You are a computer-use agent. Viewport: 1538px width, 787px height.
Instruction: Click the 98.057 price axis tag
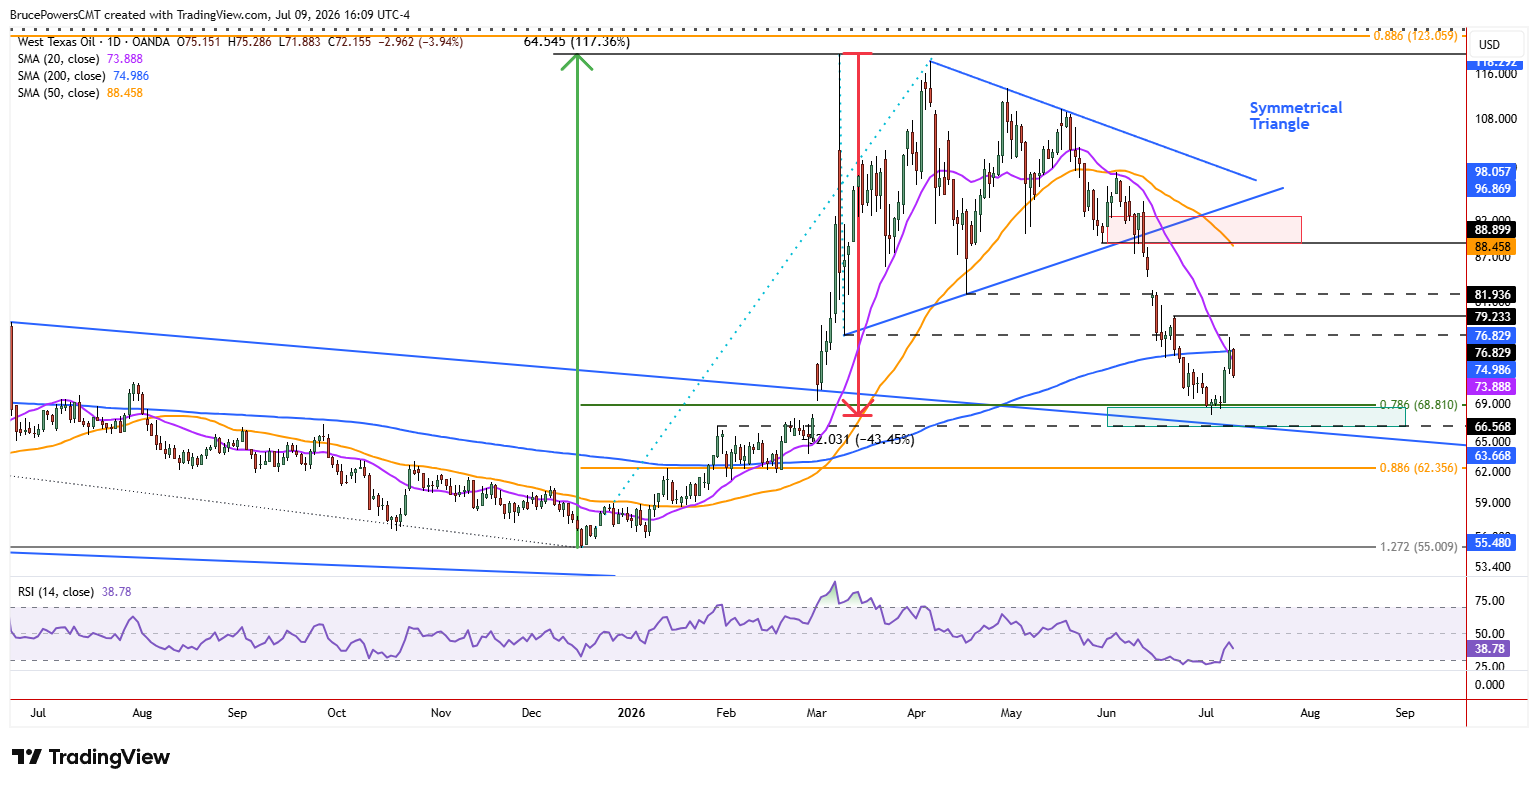pos(1492,172)
